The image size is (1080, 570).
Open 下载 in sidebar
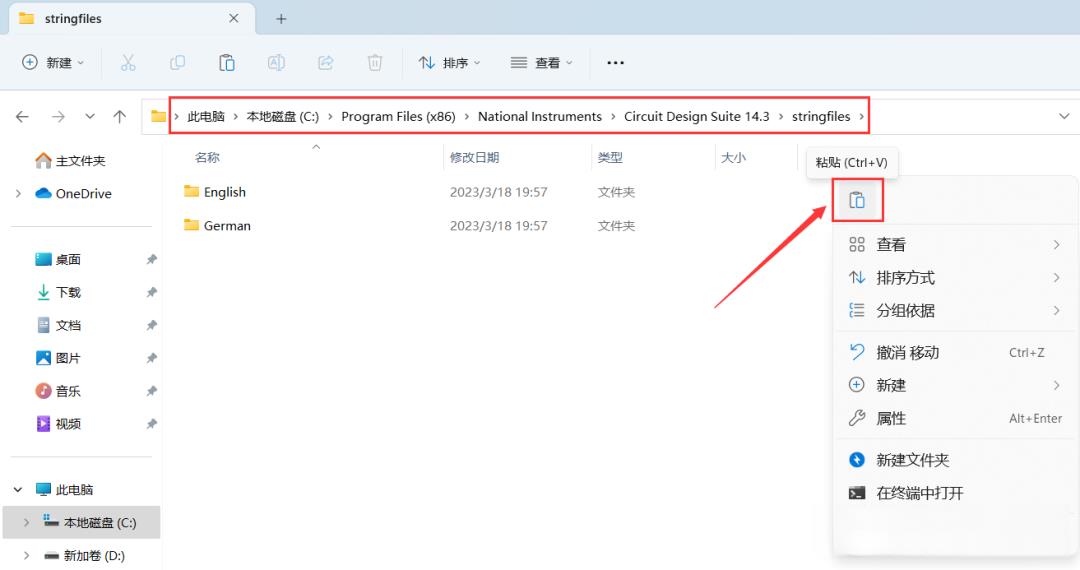pyautogui.click(x=58, y=293)
